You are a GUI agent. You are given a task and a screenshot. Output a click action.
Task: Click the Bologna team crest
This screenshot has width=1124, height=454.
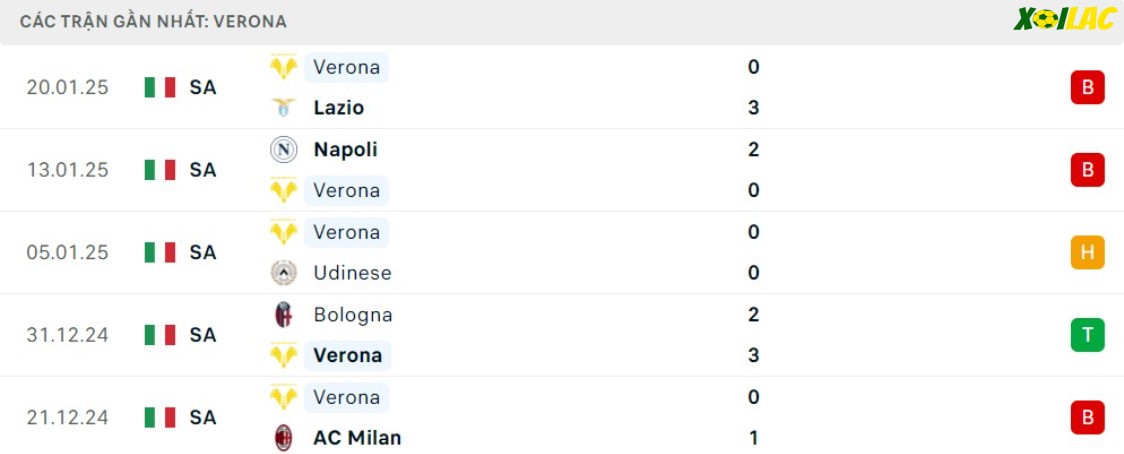pos(284,315)
